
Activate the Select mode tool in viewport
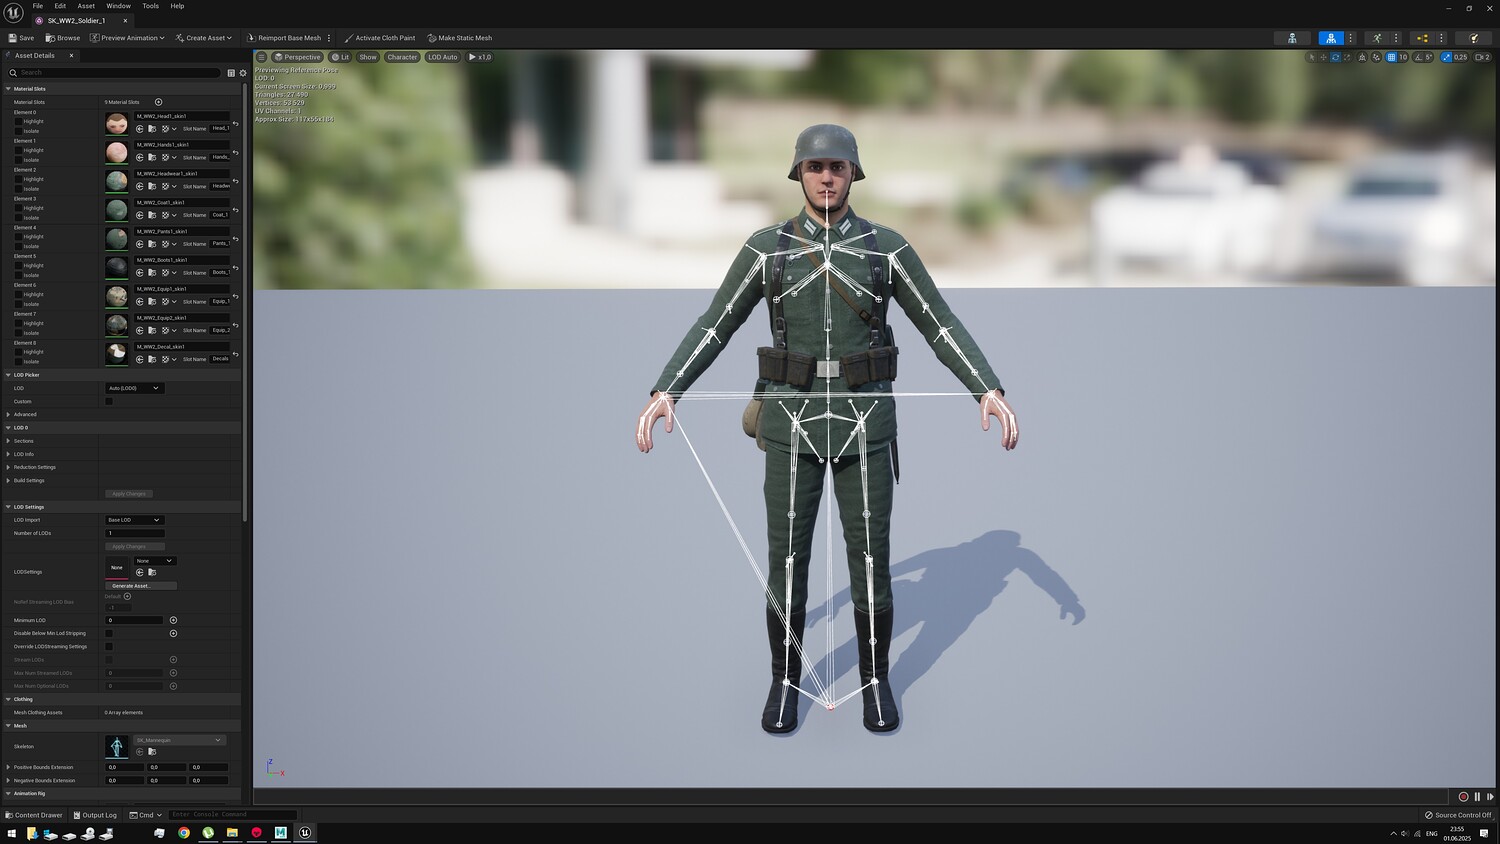[1311, 57]
